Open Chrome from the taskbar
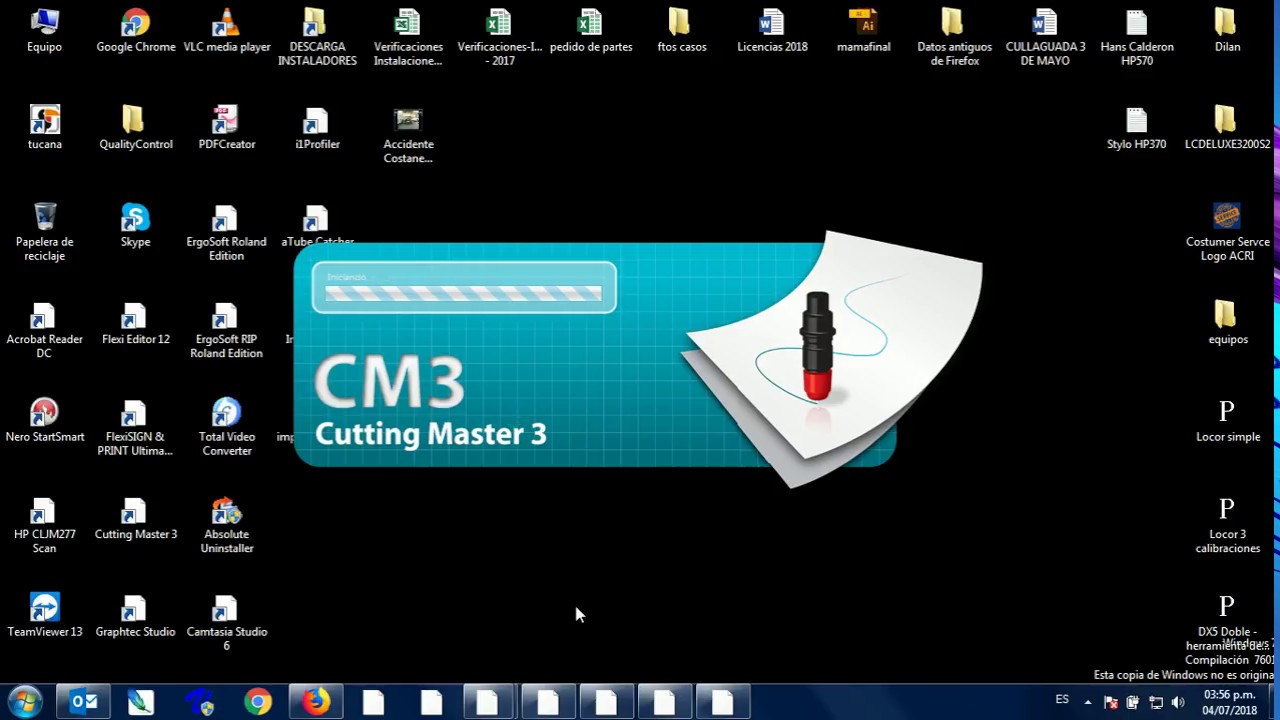Screen dimensions: 1280x720 [258, 702]
